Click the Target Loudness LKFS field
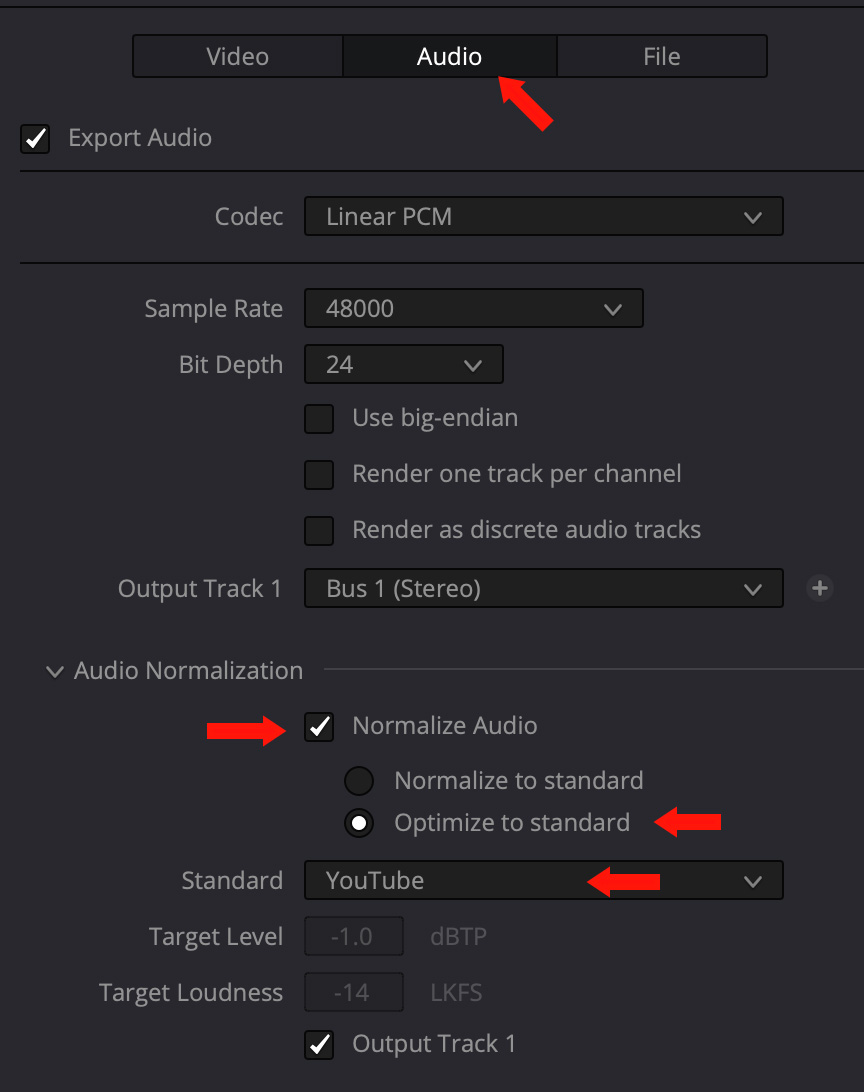Viewport: 864px width, 1092px height. click(354, 993)
